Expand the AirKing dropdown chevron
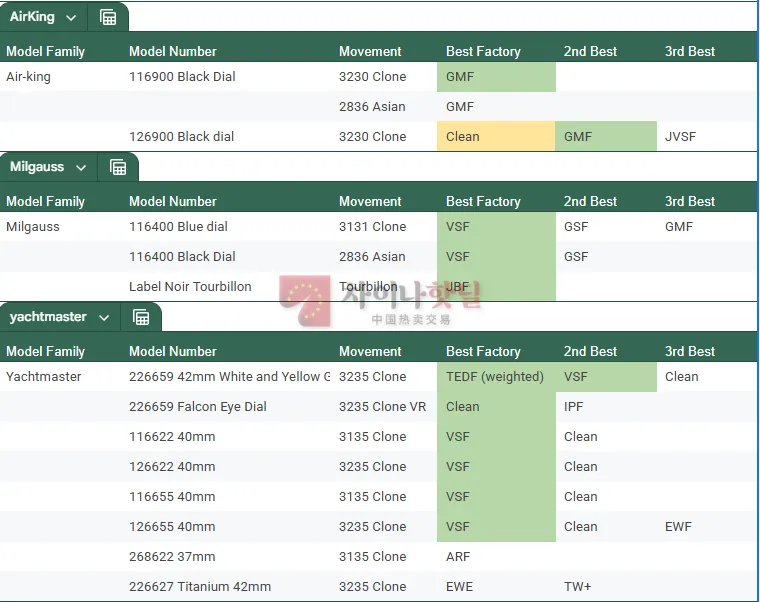 (x=71, y=18)
